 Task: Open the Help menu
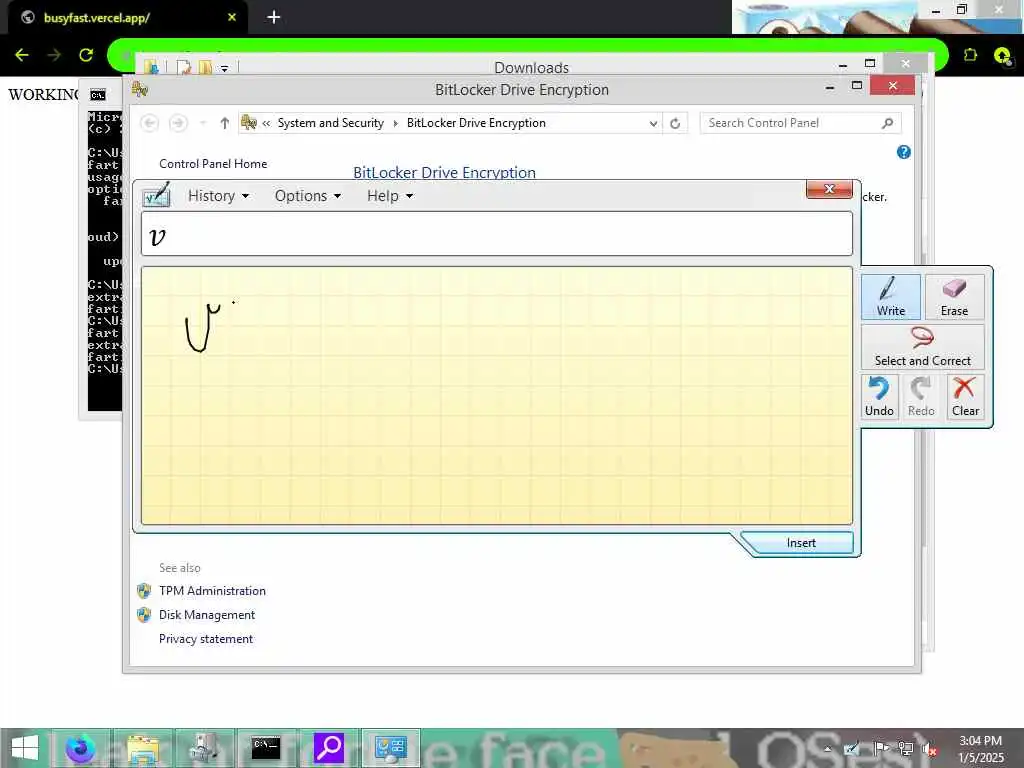390,196
